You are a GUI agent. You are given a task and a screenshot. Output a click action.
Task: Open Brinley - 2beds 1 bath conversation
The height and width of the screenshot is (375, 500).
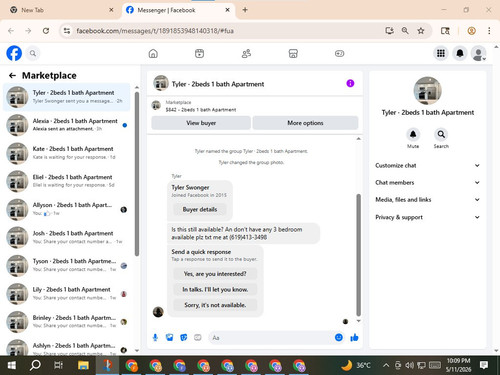[x=67, y=322]
